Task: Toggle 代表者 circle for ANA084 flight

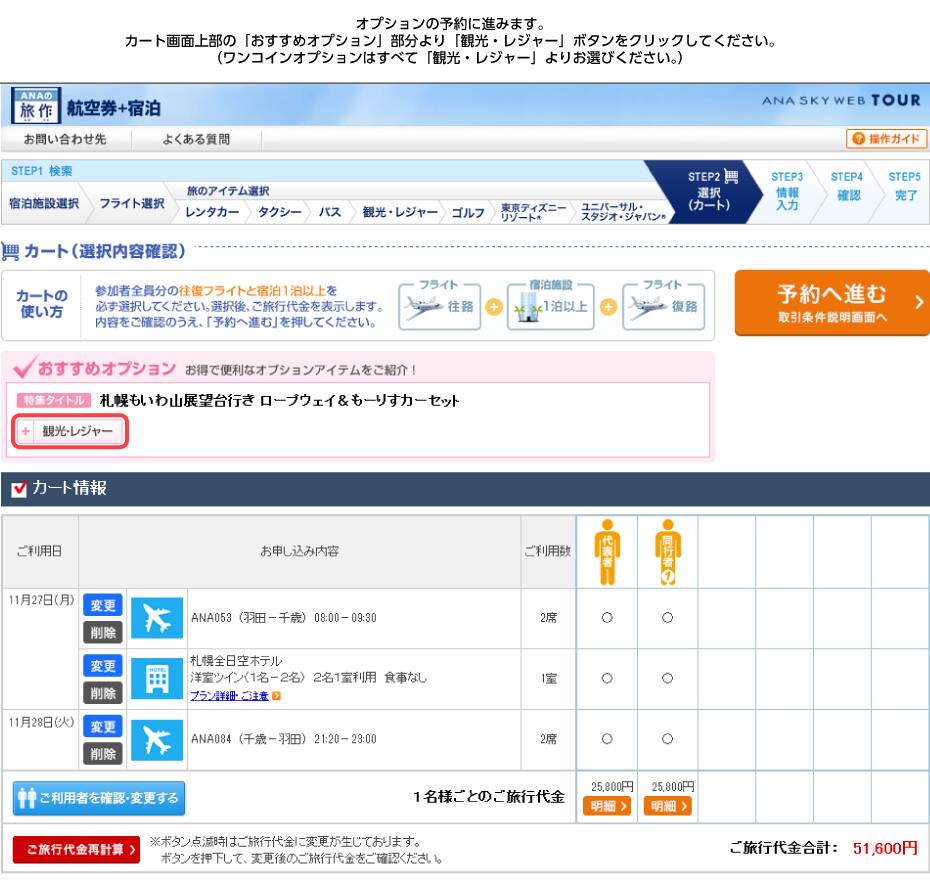Action: [607, 739]
